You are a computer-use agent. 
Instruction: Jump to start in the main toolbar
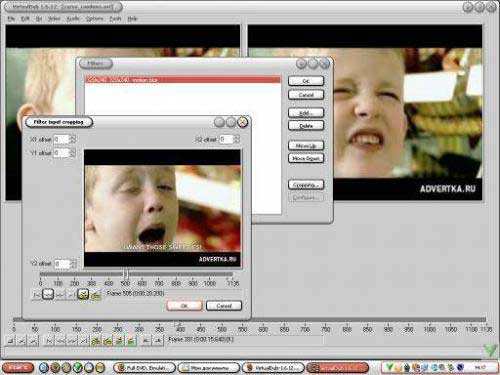click(49, 340)
